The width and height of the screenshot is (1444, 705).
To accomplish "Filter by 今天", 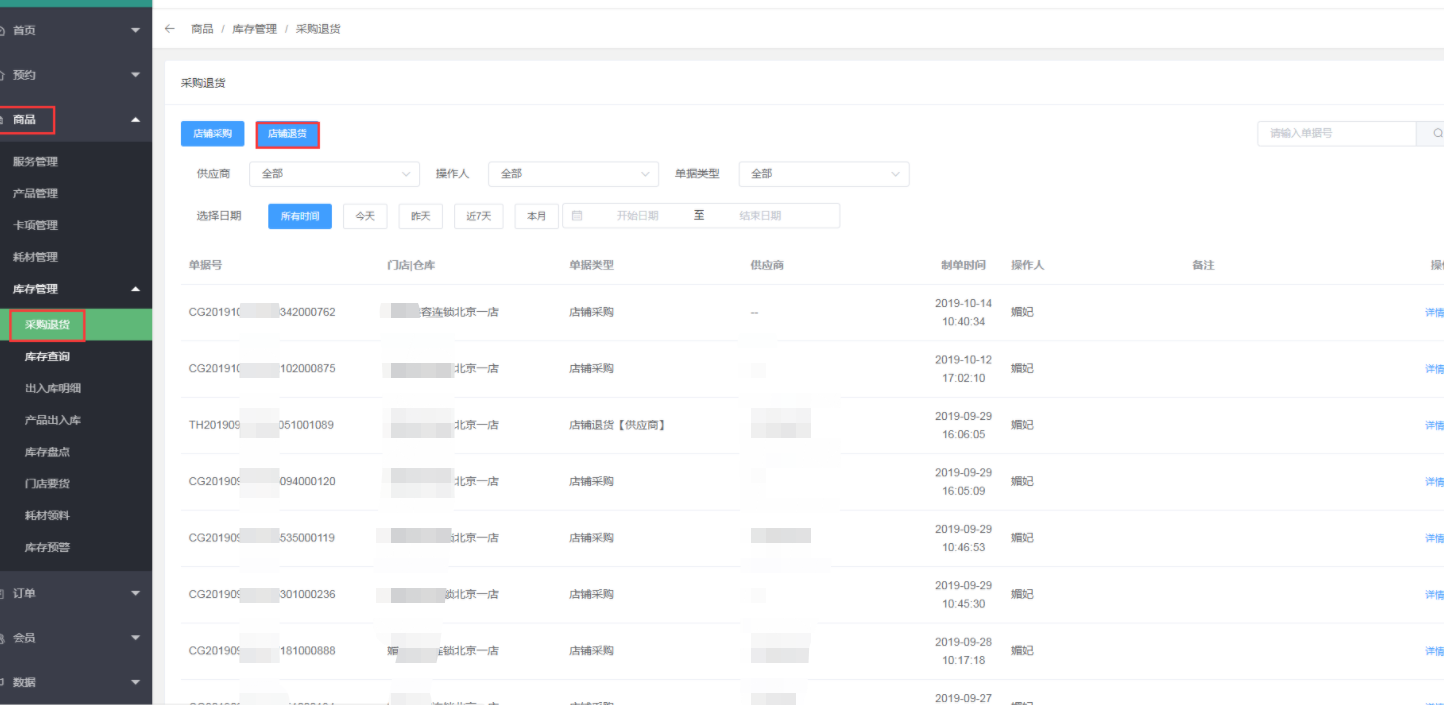I will click(x=365, y=216).
